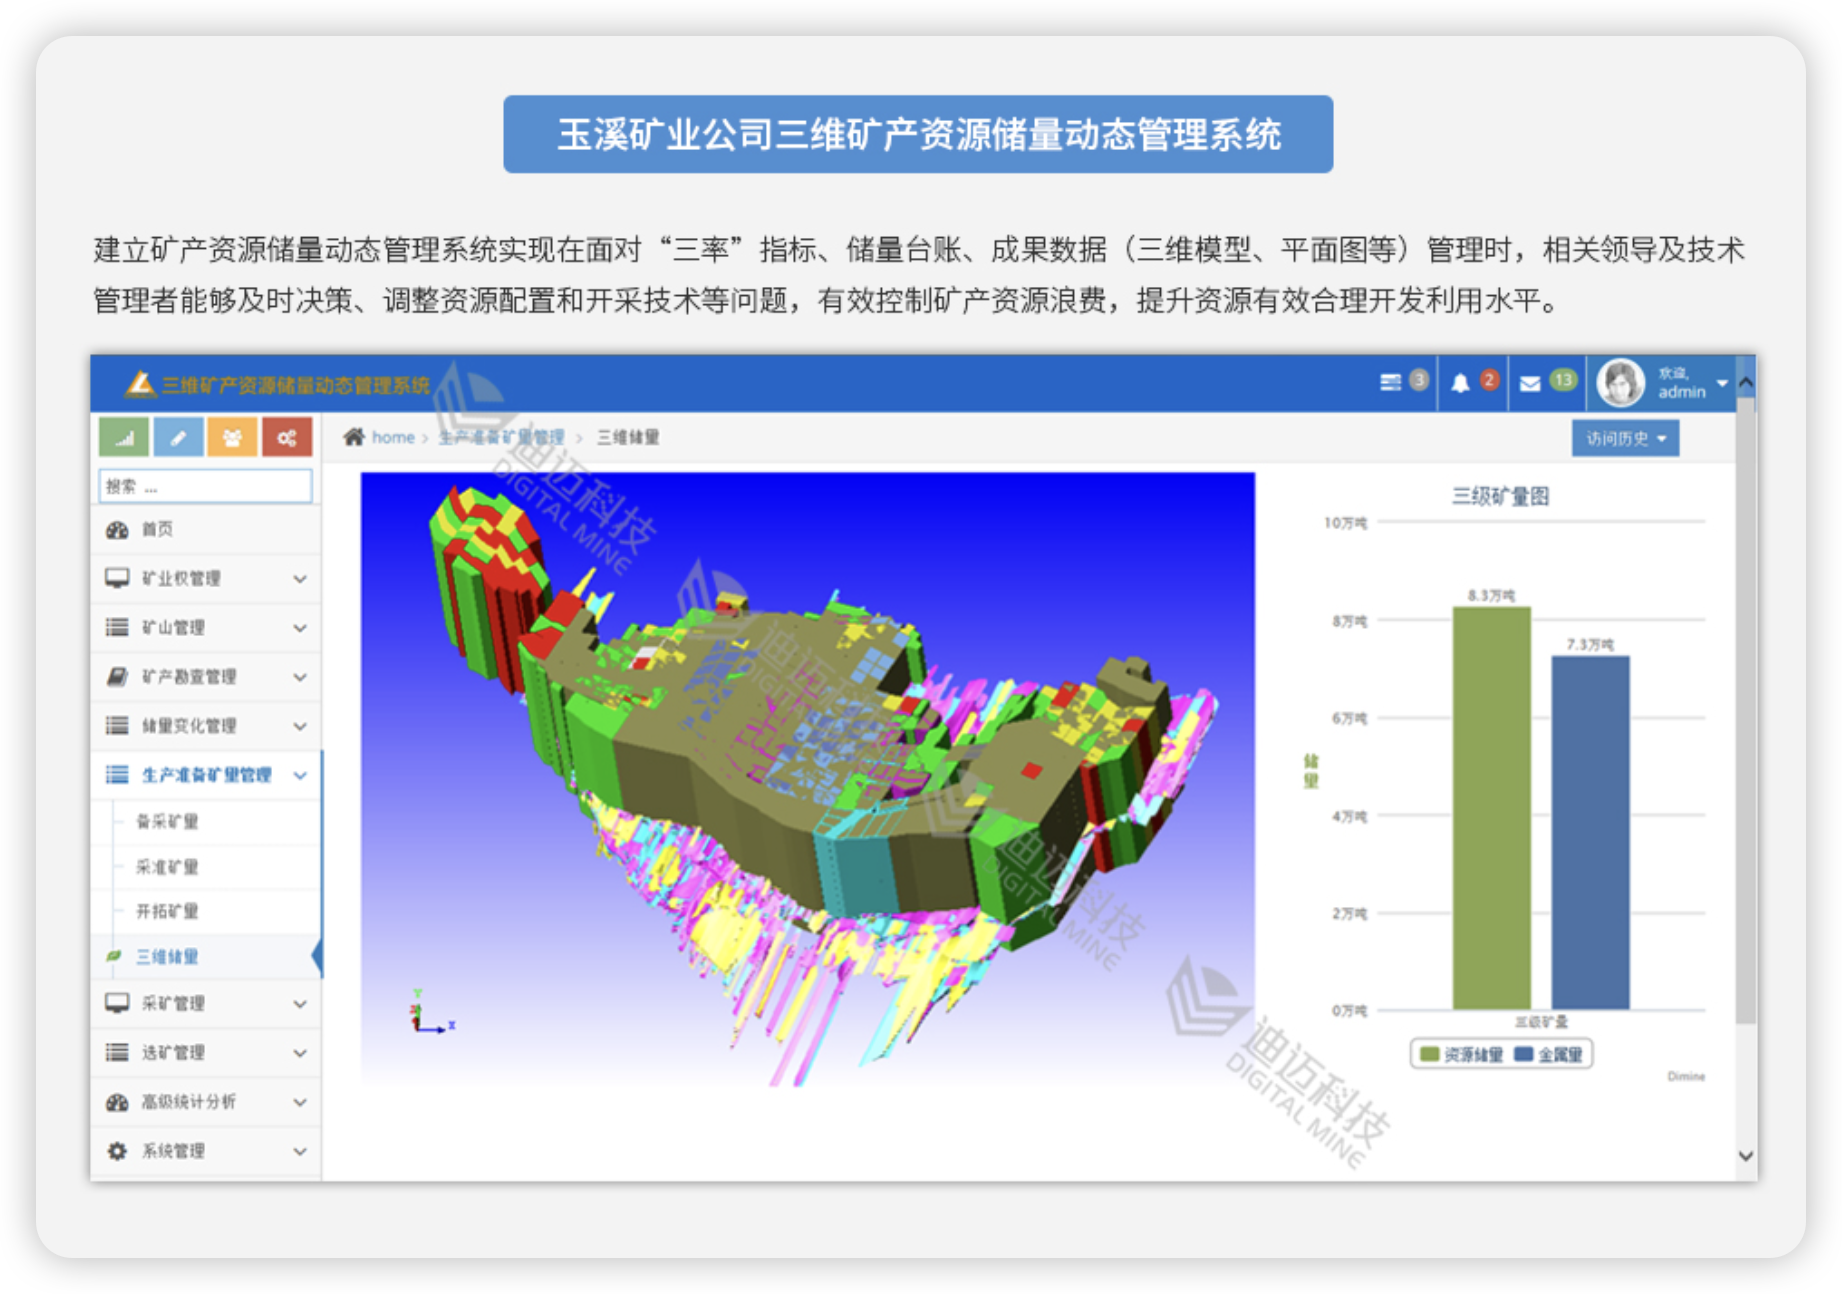Go to 首页 in the sidebar
Image resolution: width=1842 pixels, height=1294 pixels.
[x=157, y=529]
